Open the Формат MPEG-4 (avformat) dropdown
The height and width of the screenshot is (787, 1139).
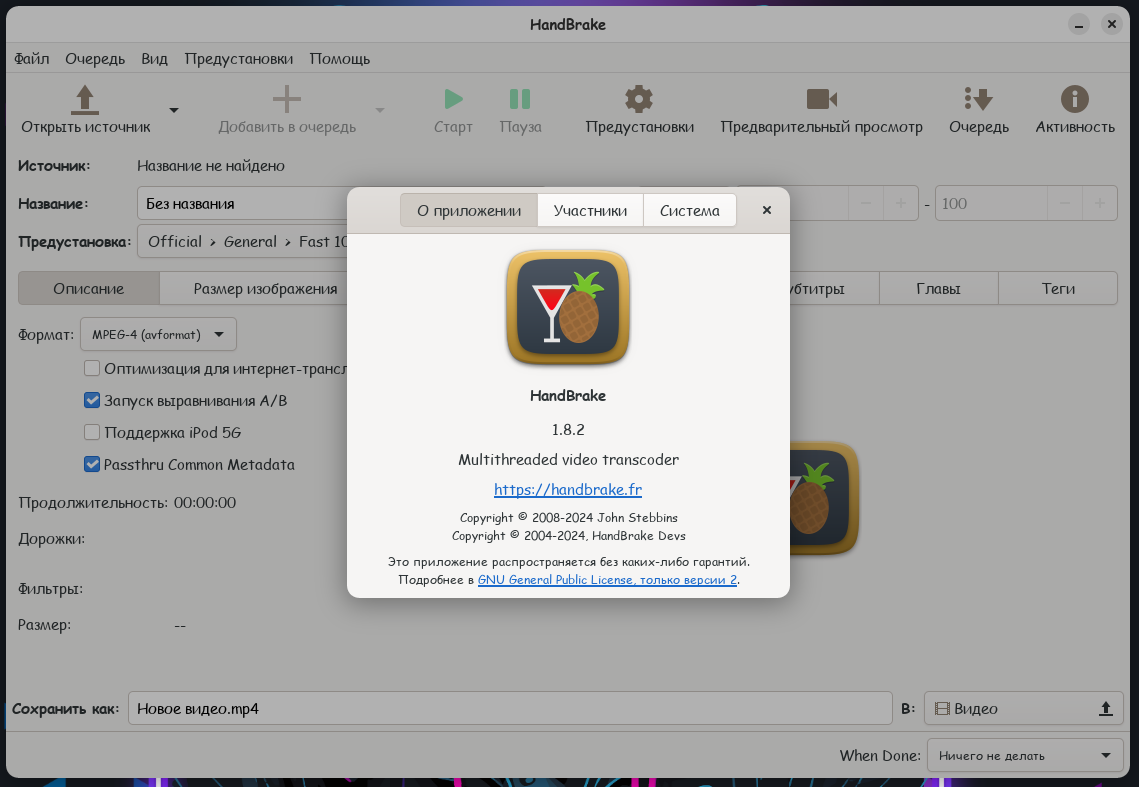(x=158, y=334)
